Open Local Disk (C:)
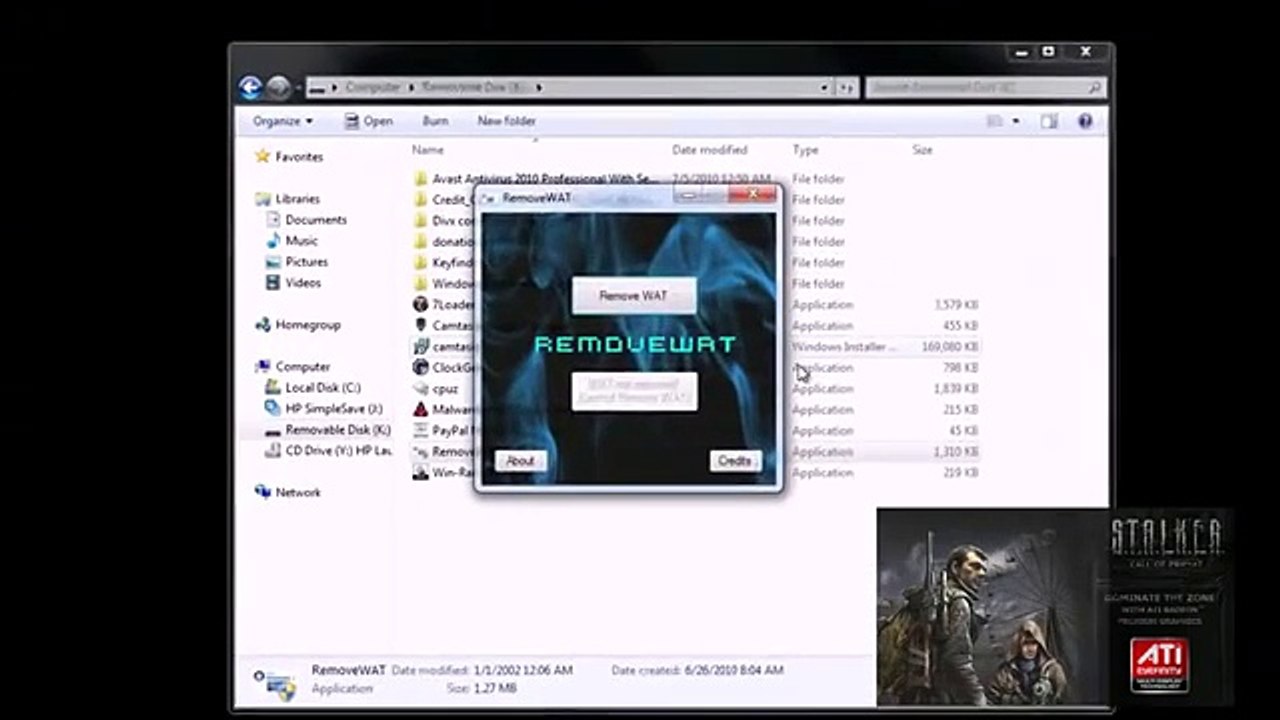This screenshot has height=720, width=1280. (323, 388)
